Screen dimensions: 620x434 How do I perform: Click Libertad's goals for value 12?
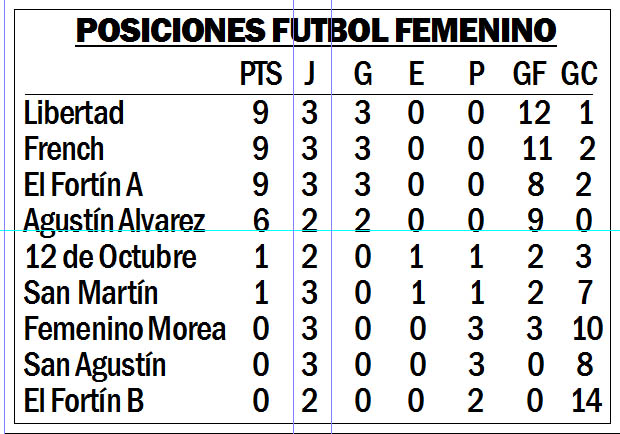point(534,113)
